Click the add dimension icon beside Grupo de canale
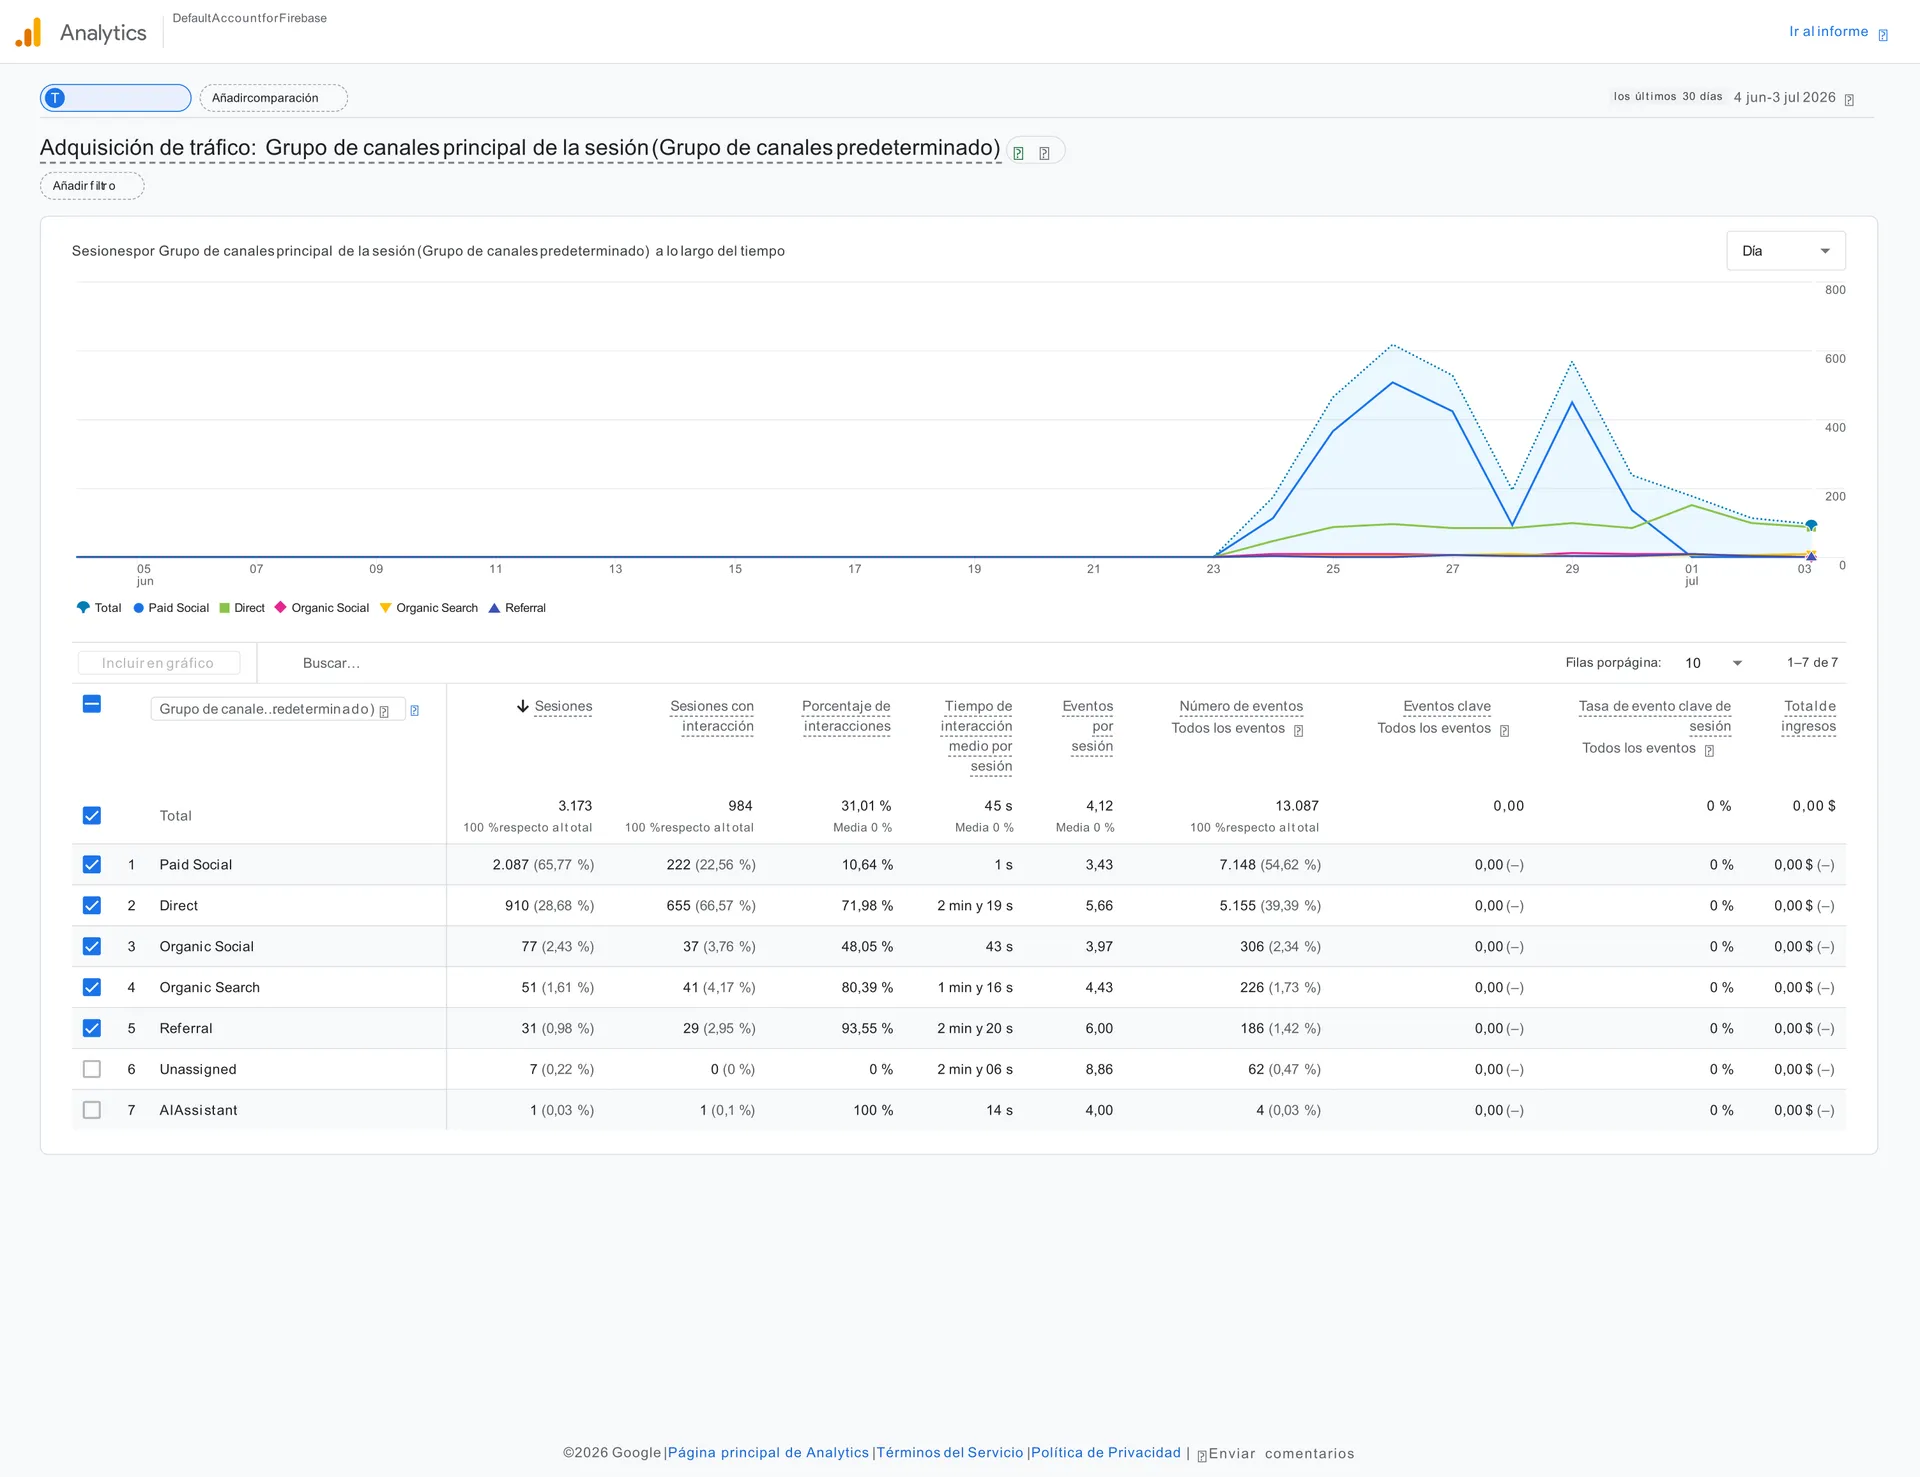Image resolution: width=1920 pixels, height=1477 pixels. [414, 710]
